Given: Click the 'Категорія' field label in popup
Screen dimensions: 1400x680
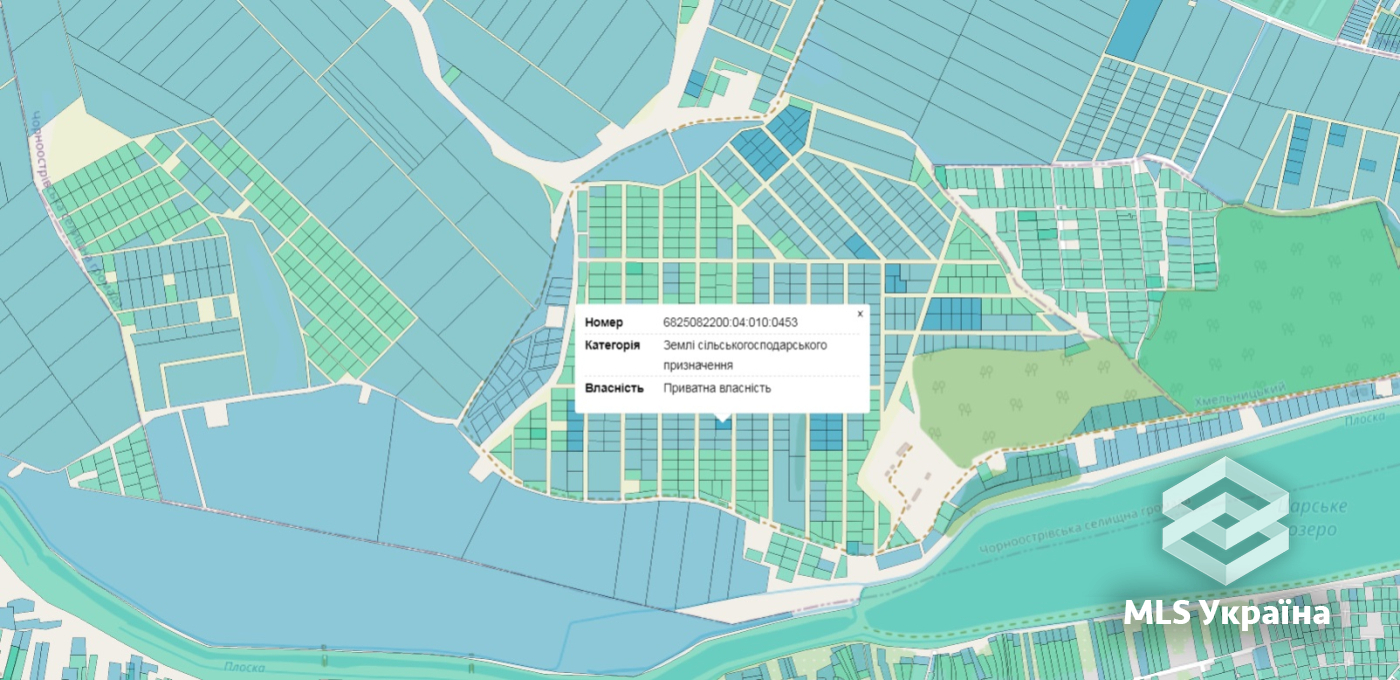Looking at the screenshot, I should pyautogui.click(x=612, y=345).
